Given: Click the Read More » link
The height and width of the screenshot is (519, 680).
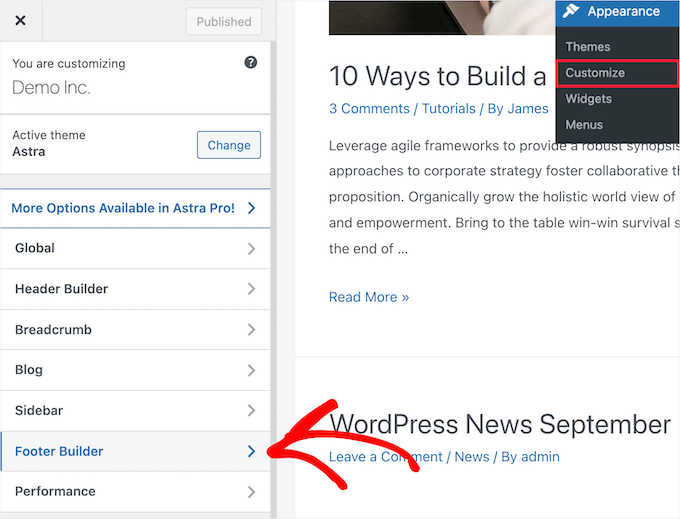Looking at the screenshot, I should [x=369, y=296].
